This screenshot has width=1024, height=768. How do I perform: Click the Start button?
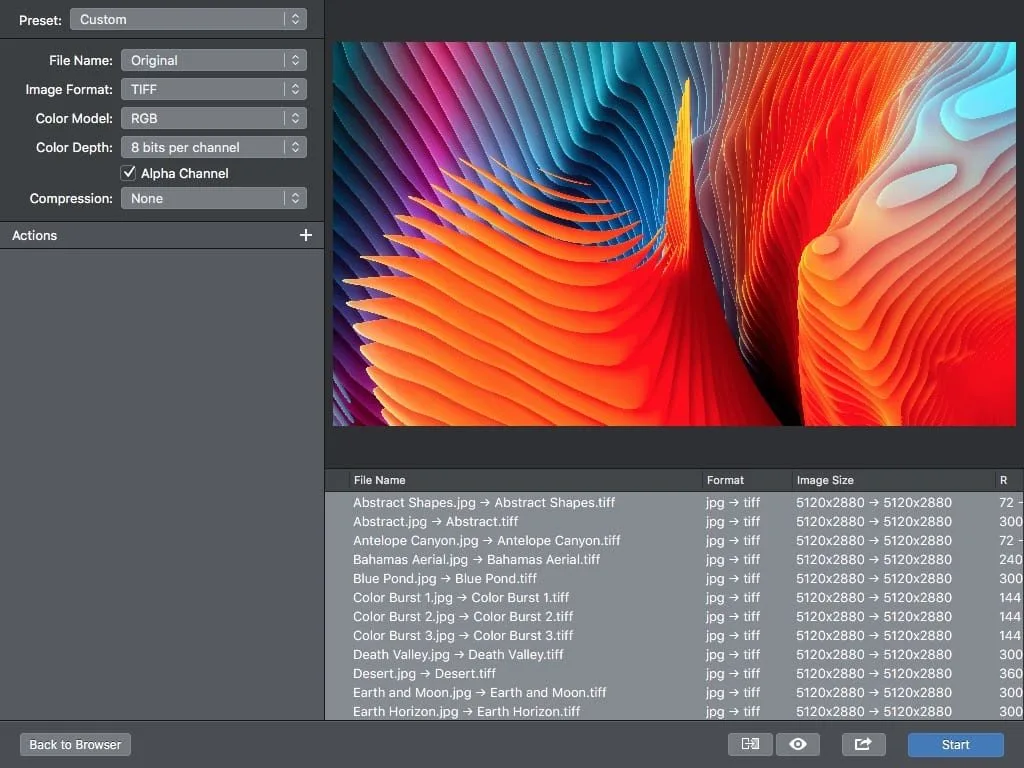click(x=954, y=744)
